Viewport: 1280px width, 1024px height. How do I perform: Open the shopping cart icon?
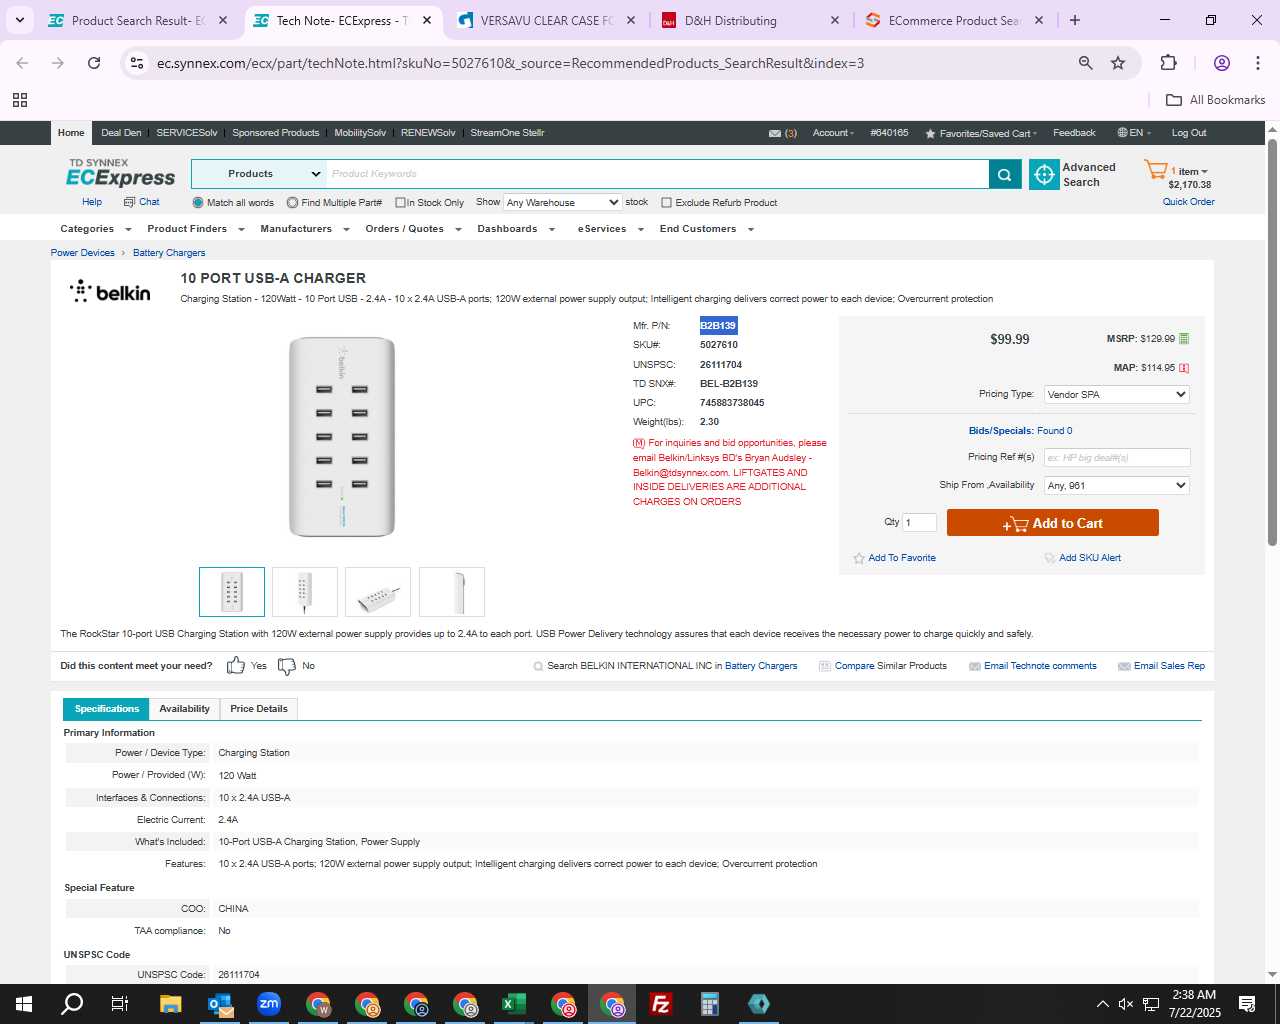[x=1155, y=170]
